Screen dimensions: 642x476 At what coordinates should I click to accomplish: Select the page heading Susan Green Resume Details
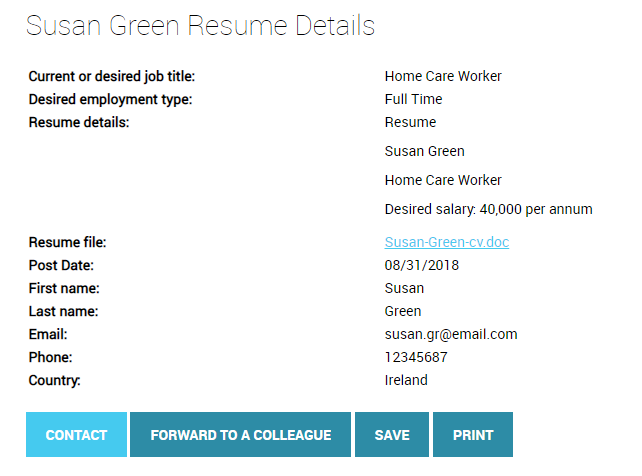pos(200,25)
